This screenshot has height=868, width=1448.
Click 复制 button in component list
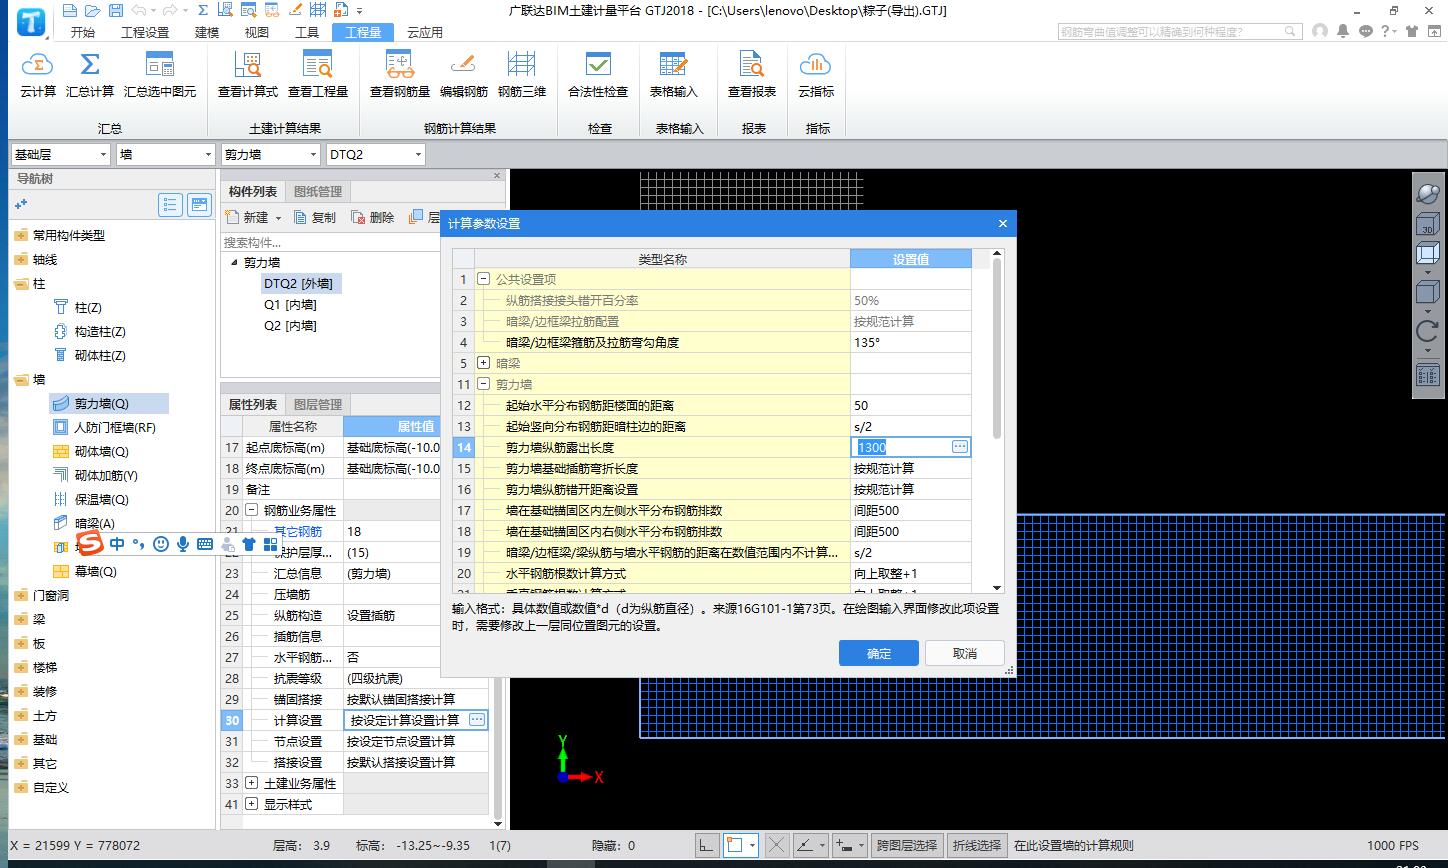pos(315,217)
